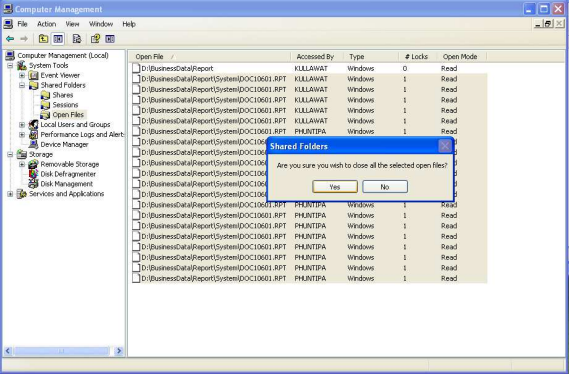Click the Removable Storage icon
Image resolution: width=571 pixels, height=374 pixels.
pyautogui.click(x=34, y=164)
